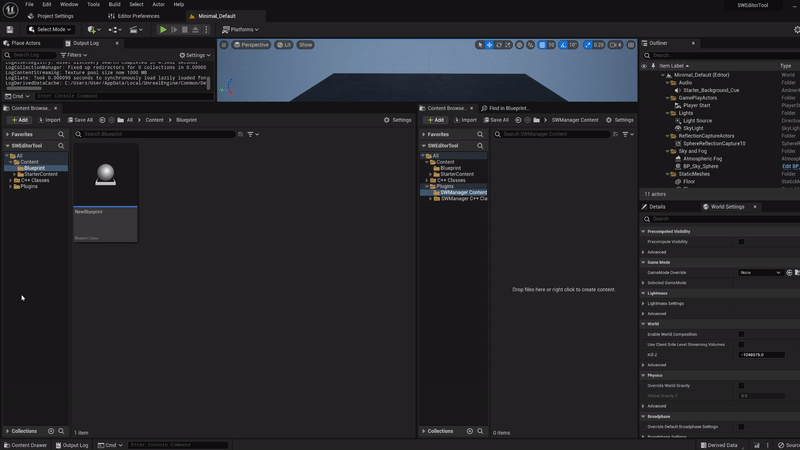
Task: Open the Cmd dropdown in Output Log panel
Action: point(17,96)
